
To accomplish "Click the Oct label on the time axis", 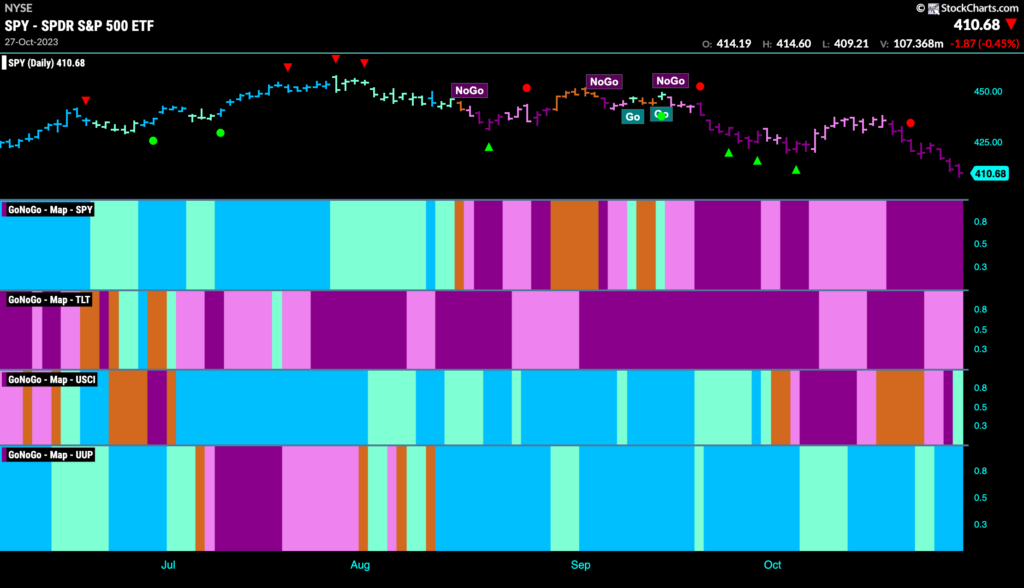I will 772,564.
